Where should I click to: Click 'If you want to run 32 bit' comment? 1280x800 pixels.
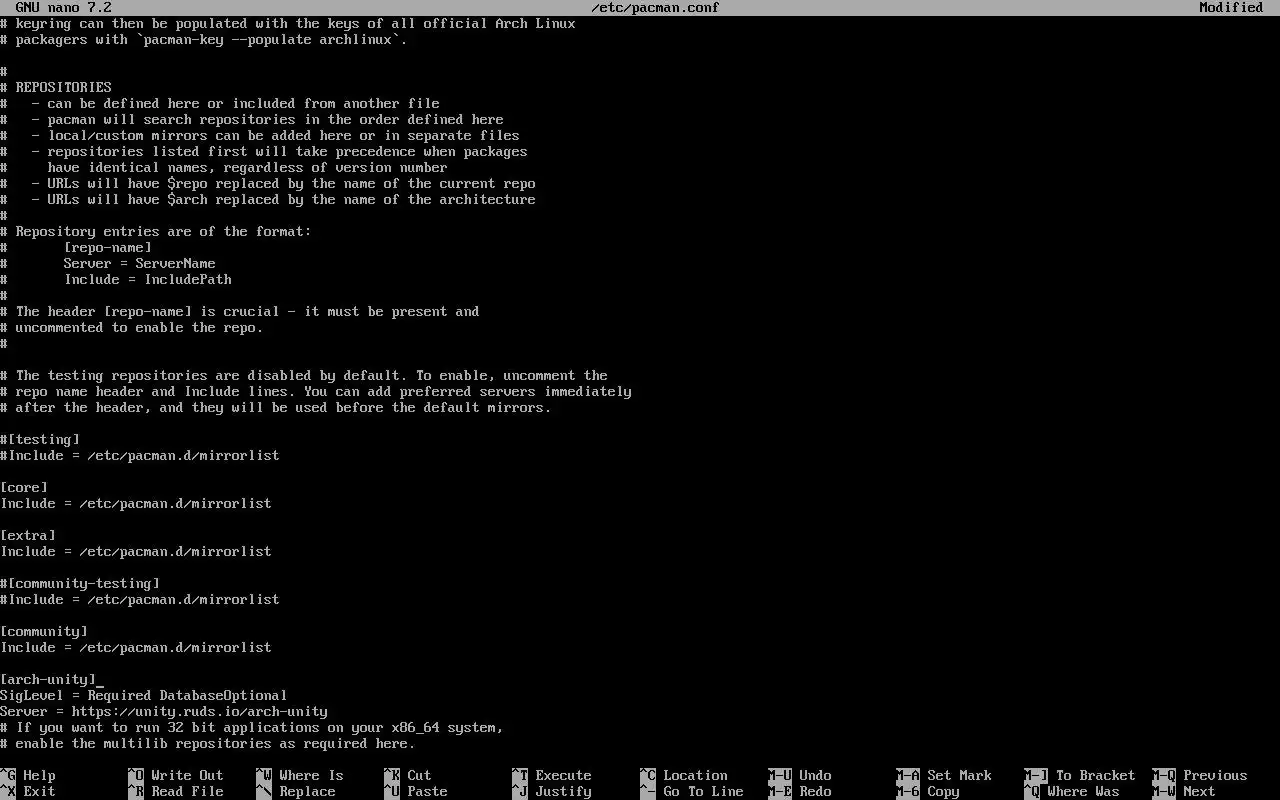(x=252, y=727)
